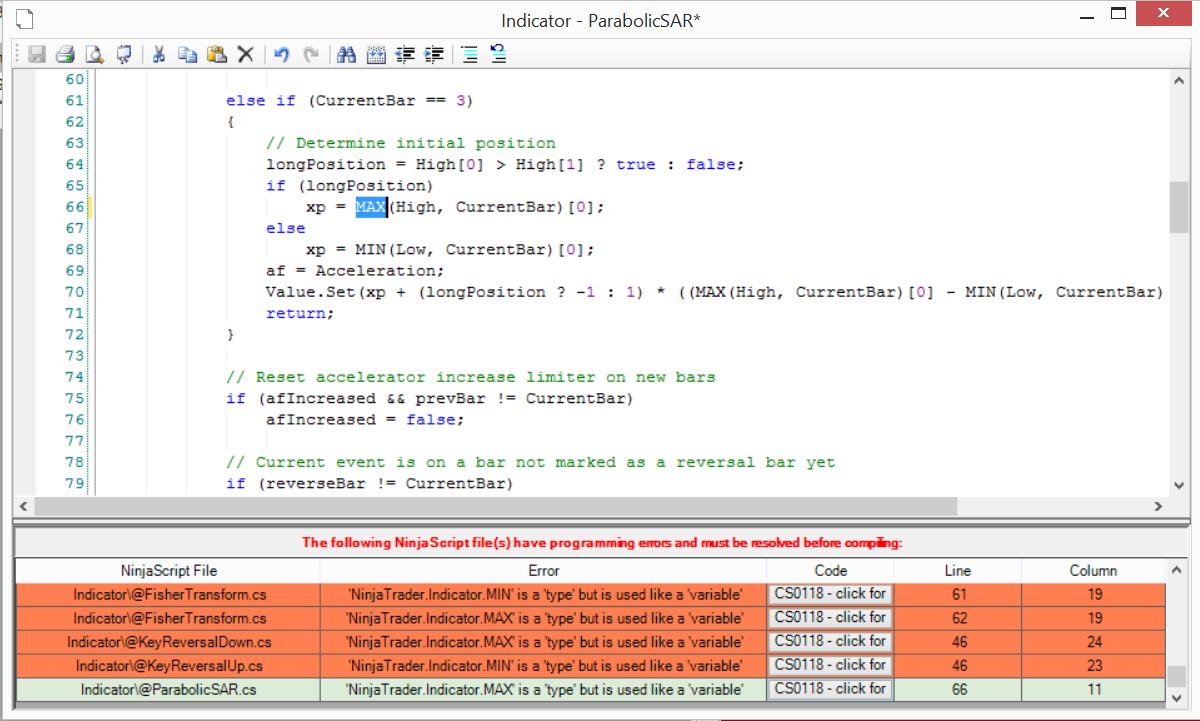Click the "NinjaScript File" column header

tap(168, 570)
